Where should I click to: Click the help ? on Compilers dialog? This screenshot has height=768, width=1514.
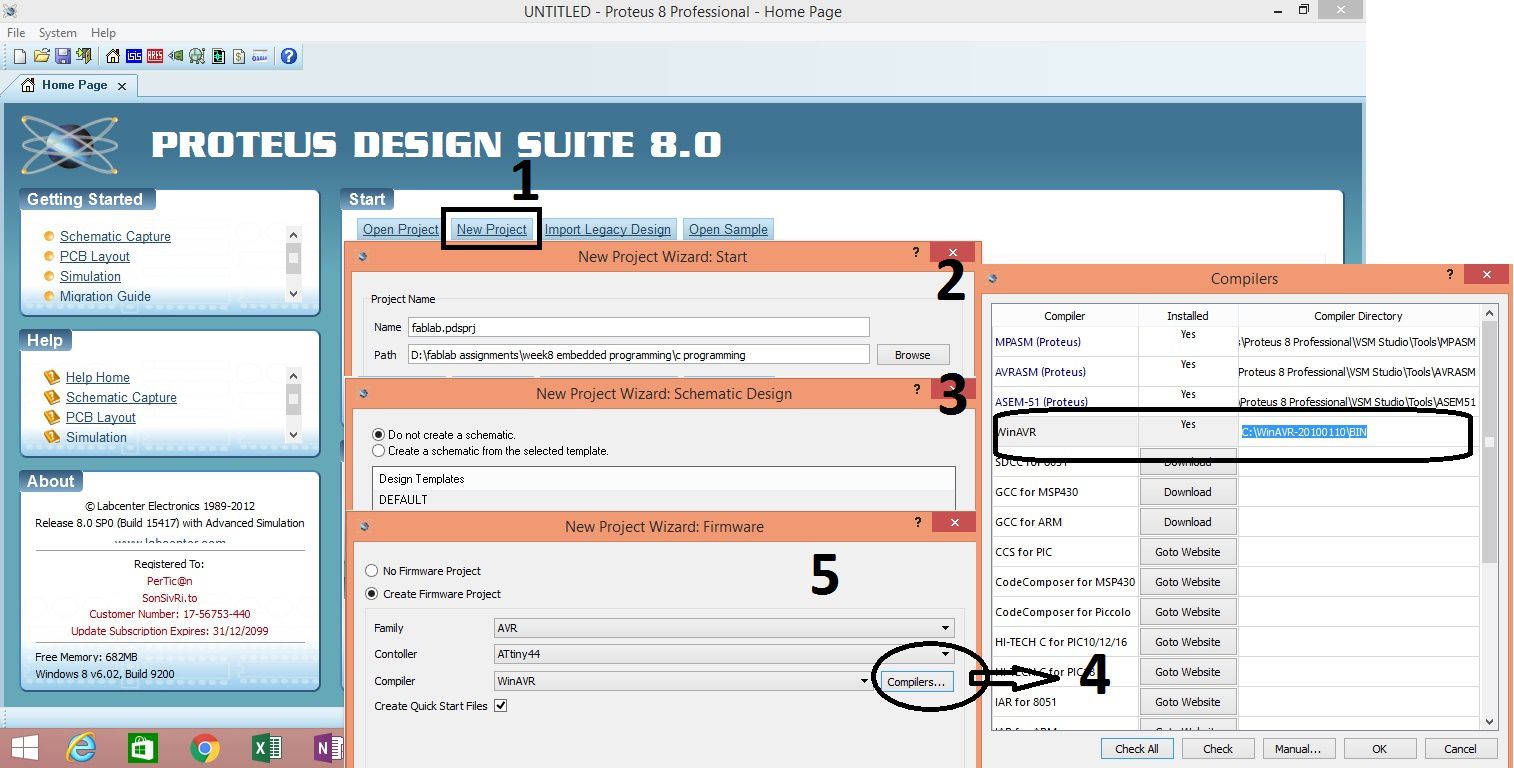coord(1450,274)
